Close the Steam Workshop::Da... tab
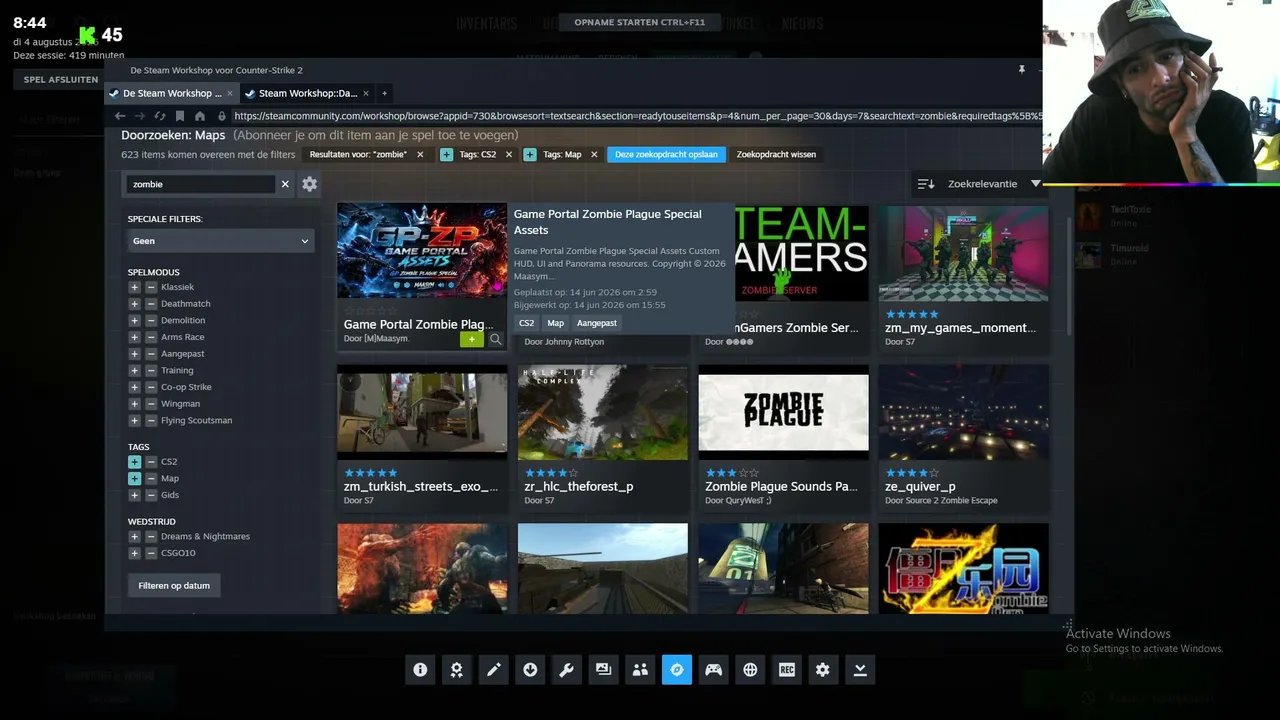 pyautogui.click(x=366, y=93)
